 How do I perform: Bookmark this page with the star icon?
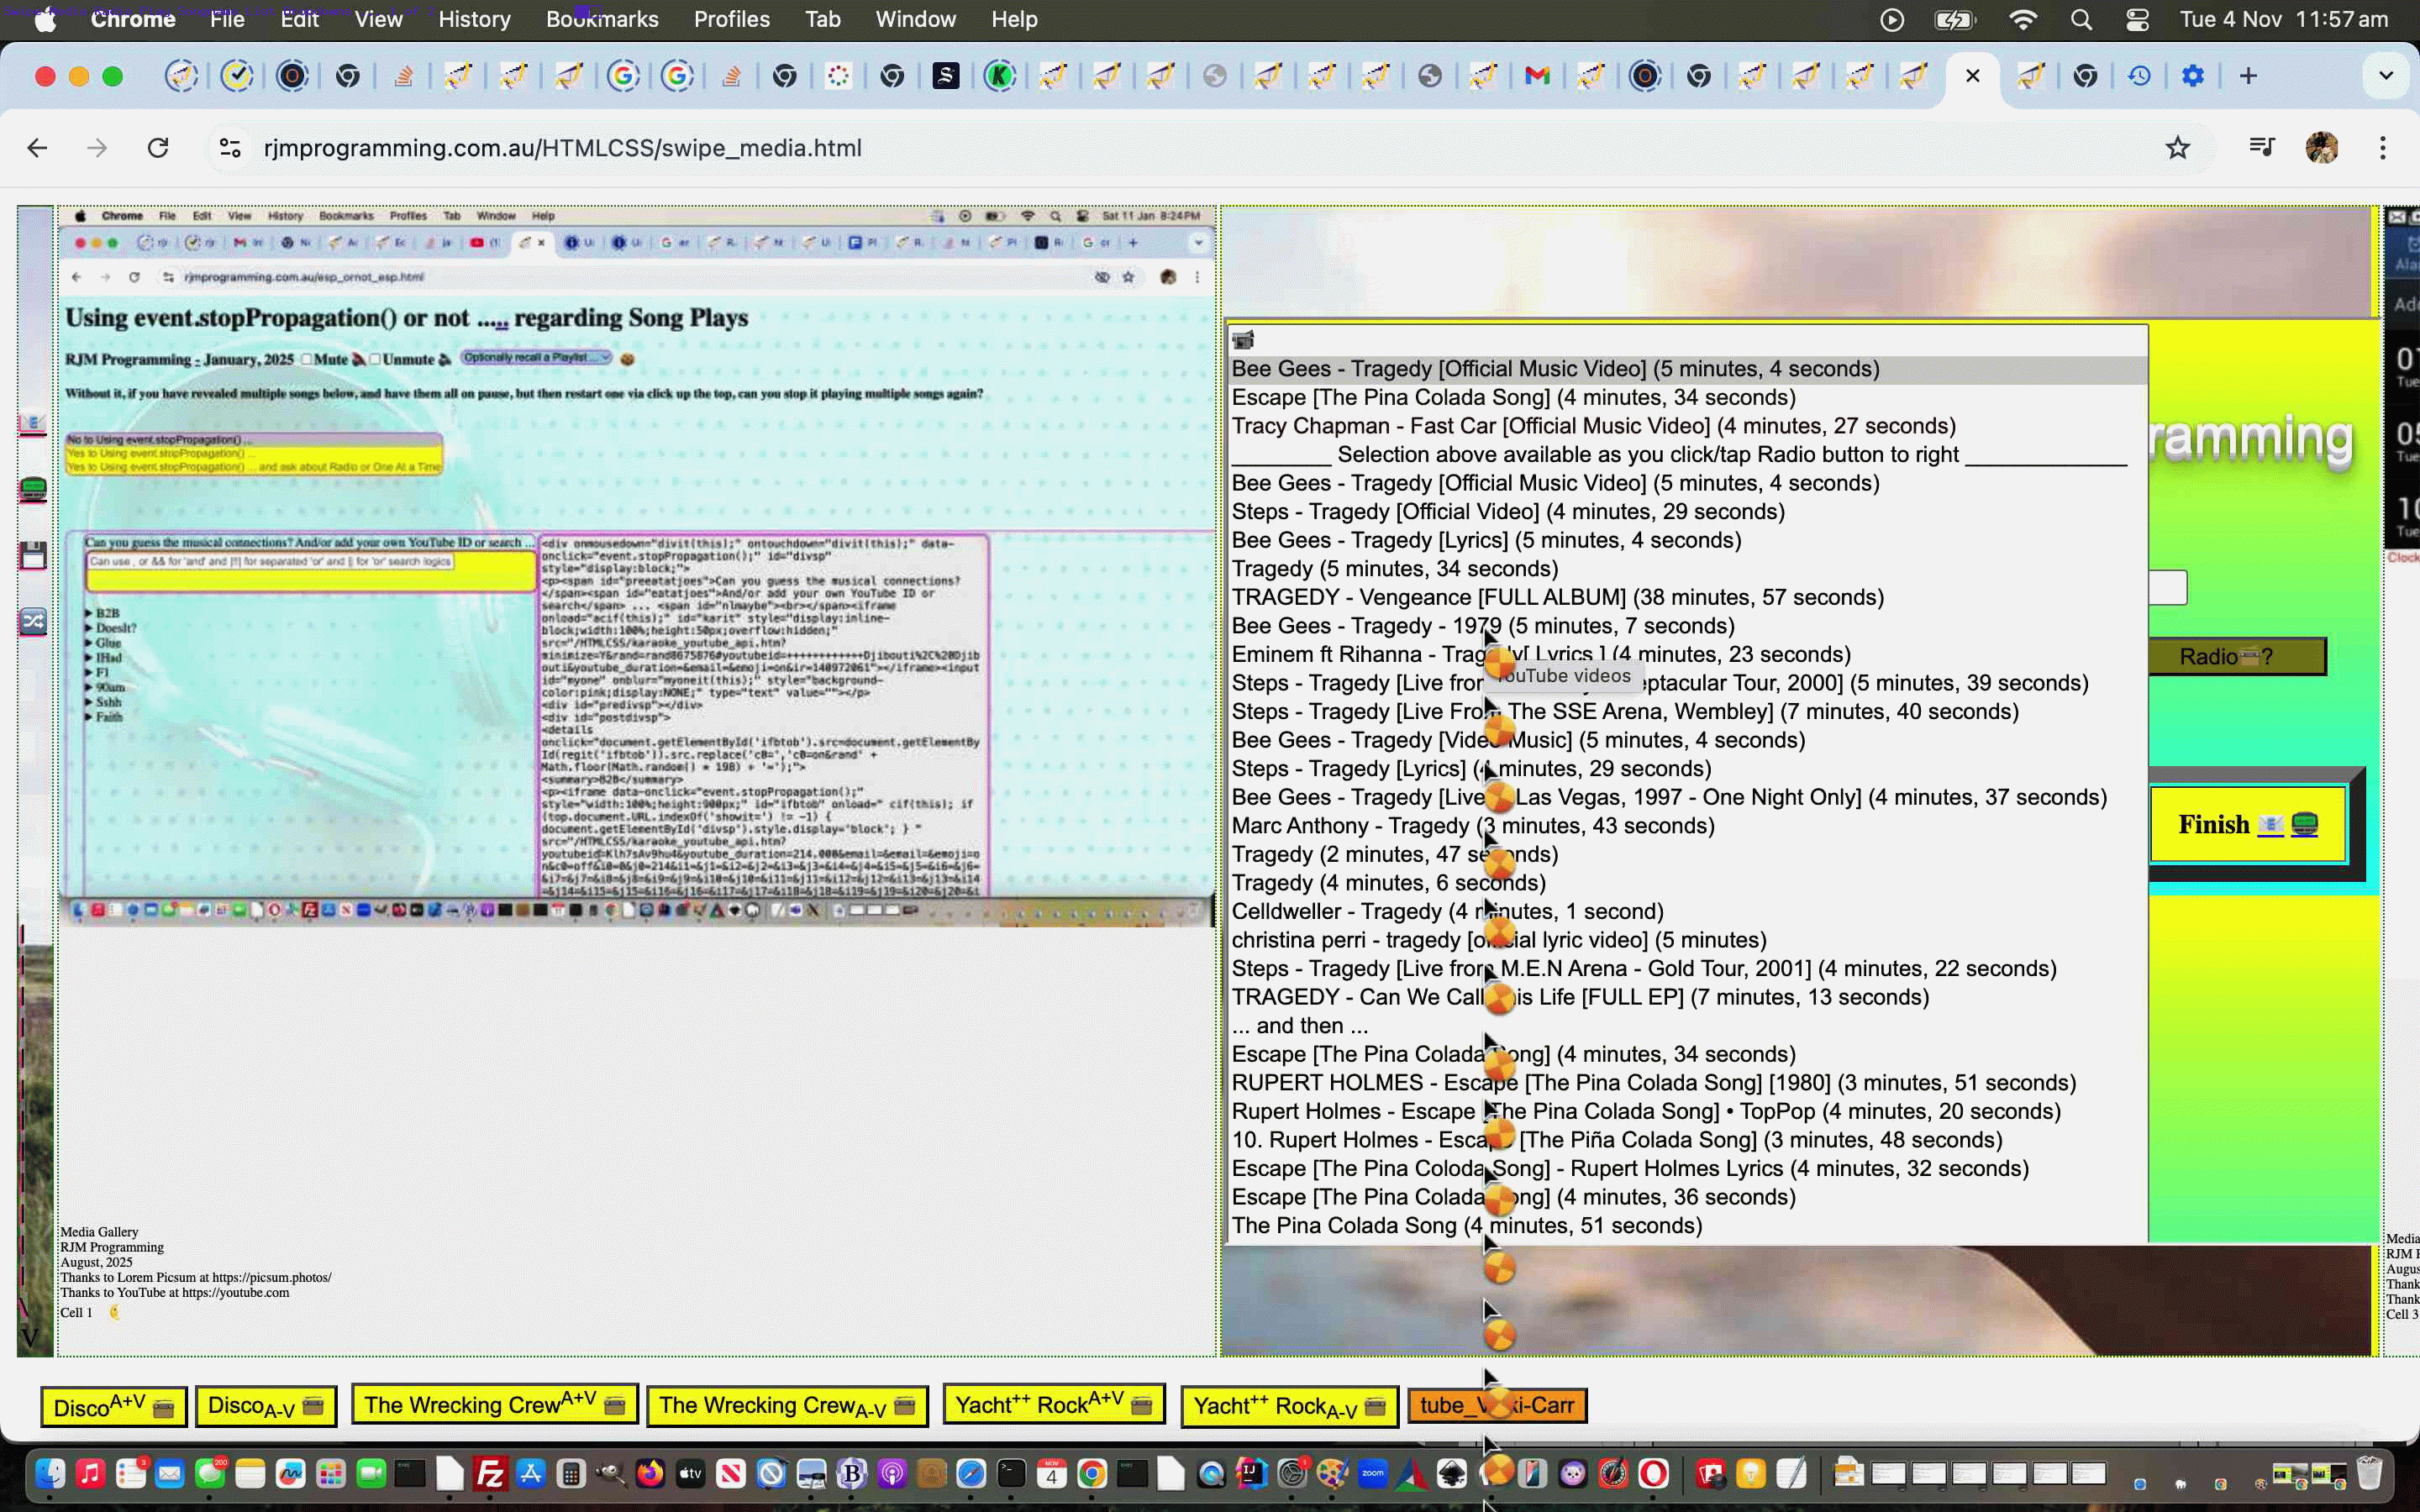(2177, 148)
